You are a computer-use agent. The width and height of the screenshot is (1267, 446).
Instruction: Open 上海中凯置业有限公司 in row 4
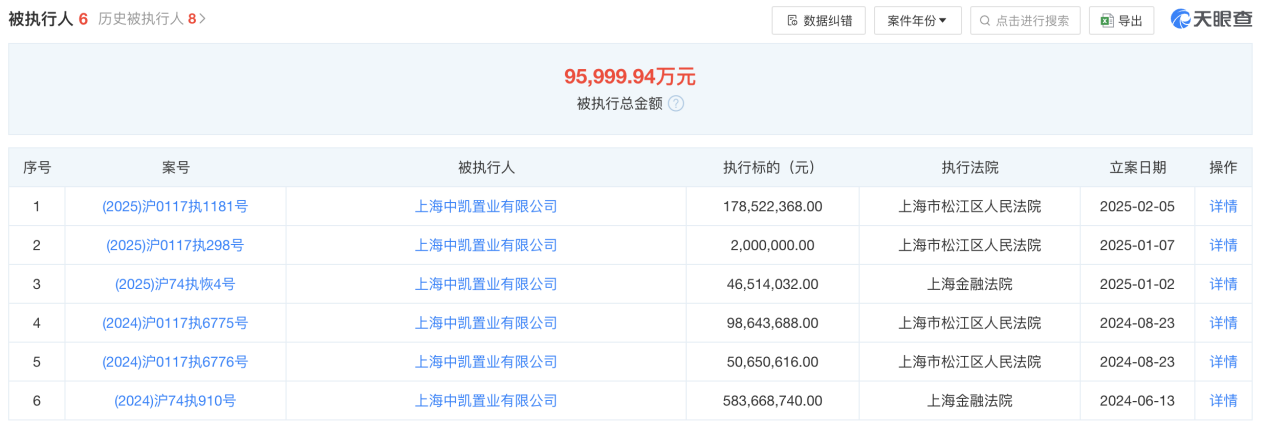(x=486, y=323)
